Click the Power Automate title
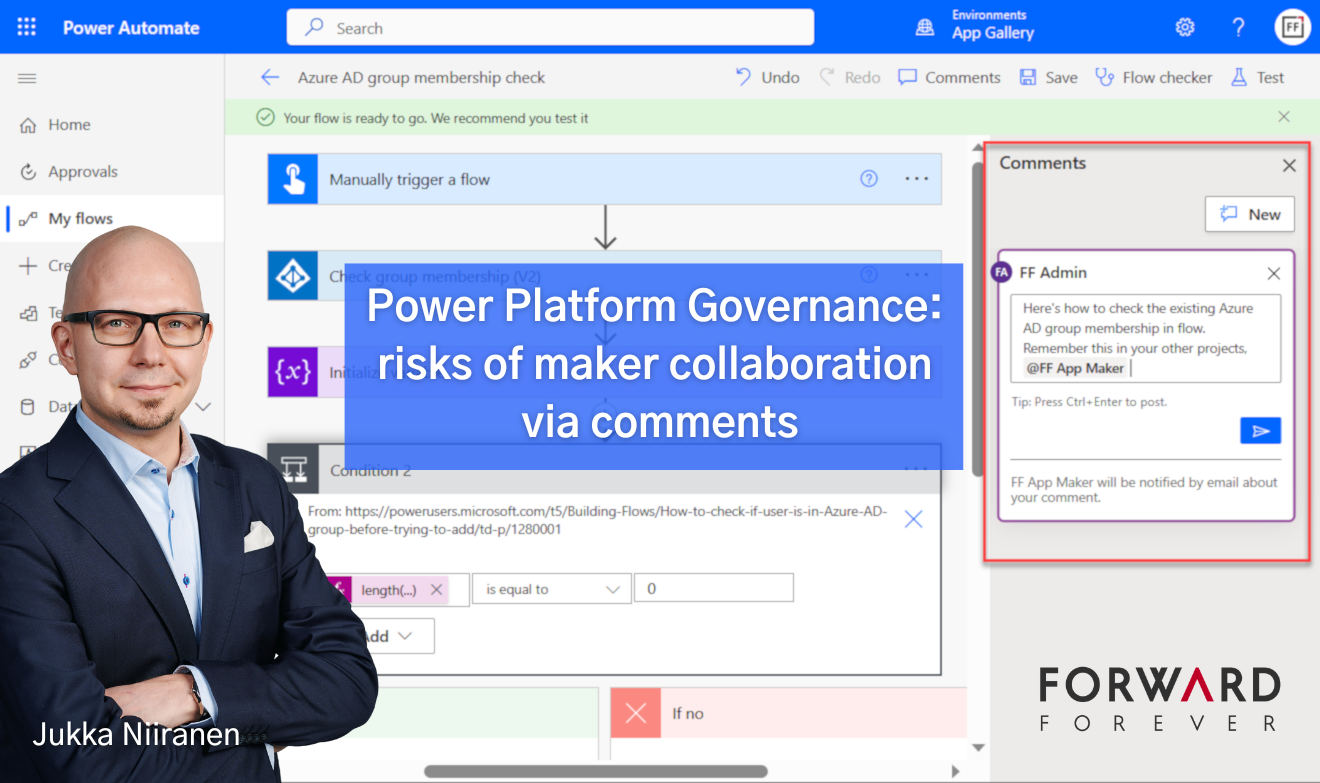Viewport: 1320px width, 783px height. tap(130, 28)
